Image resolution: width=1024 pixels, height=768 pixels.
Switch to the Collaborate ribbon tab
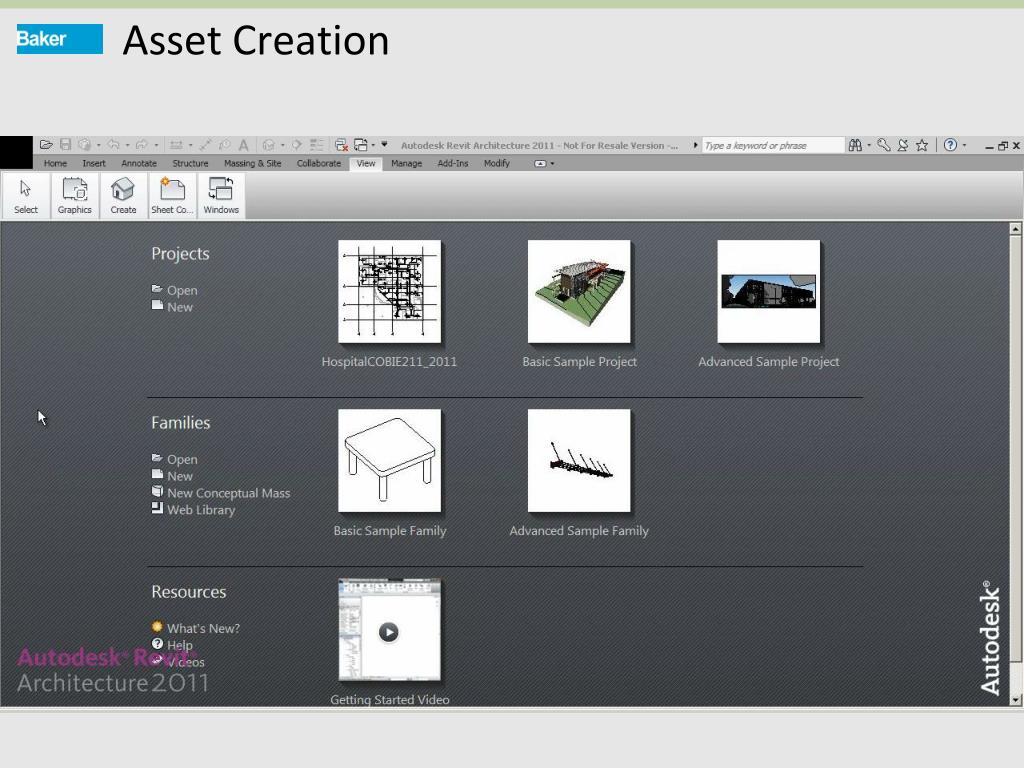[319, 163]
